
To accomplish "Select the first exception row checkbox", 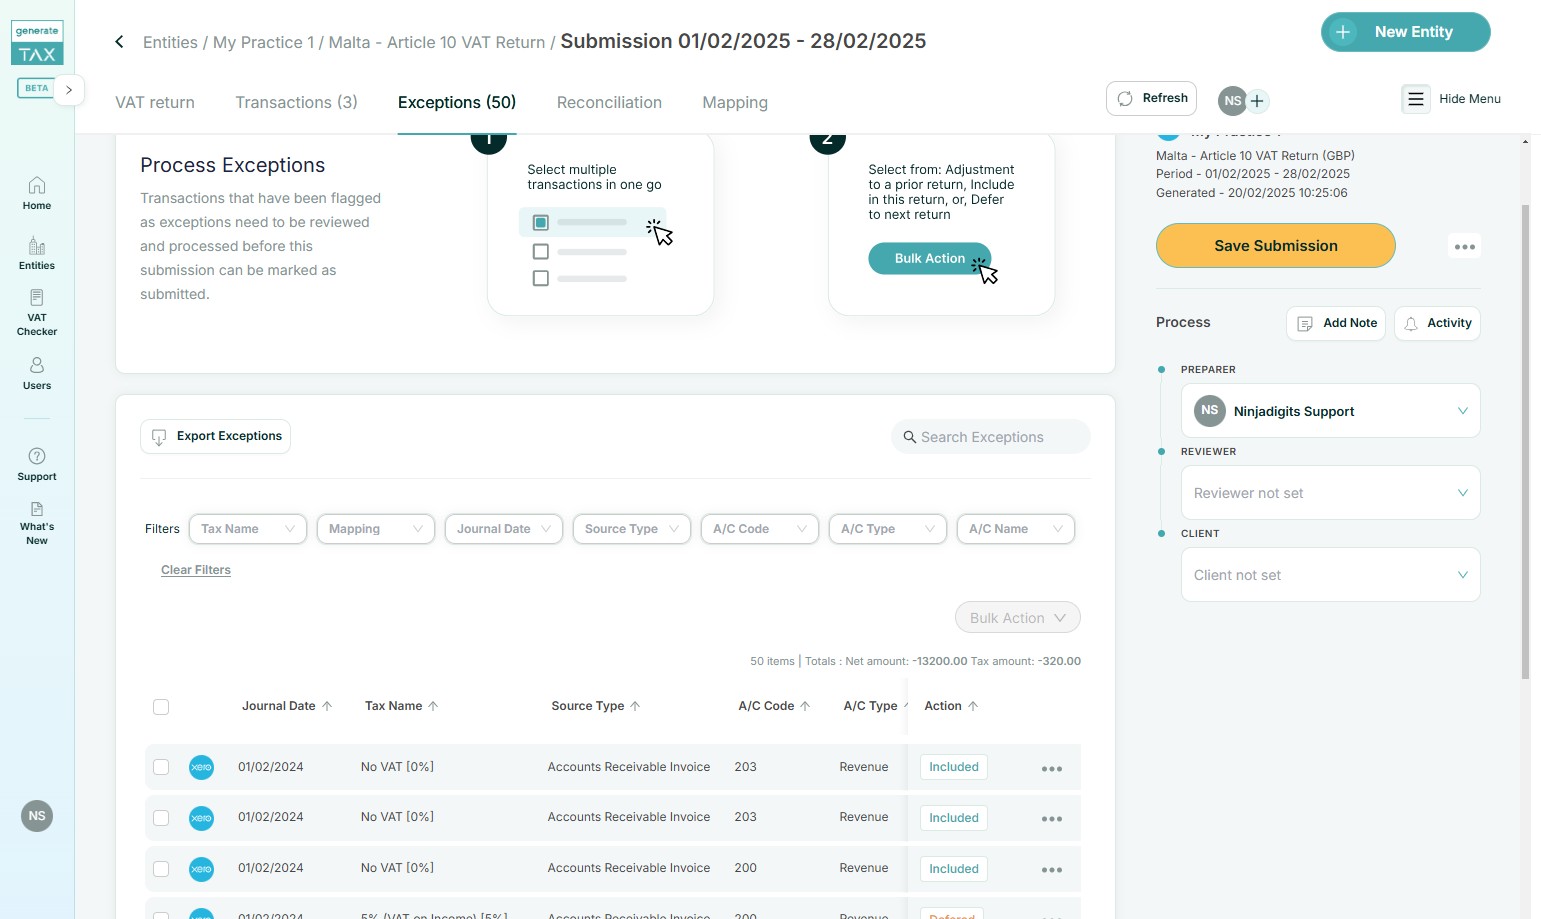I will coord(161,767).
